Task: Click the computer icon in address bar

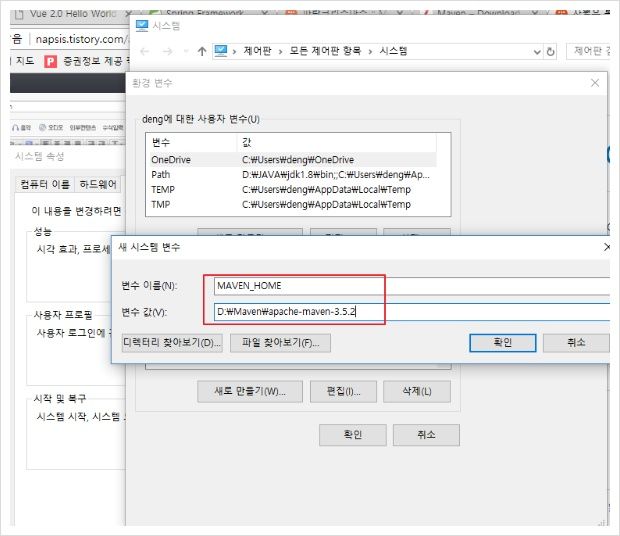Action: [x=221, y=51]
